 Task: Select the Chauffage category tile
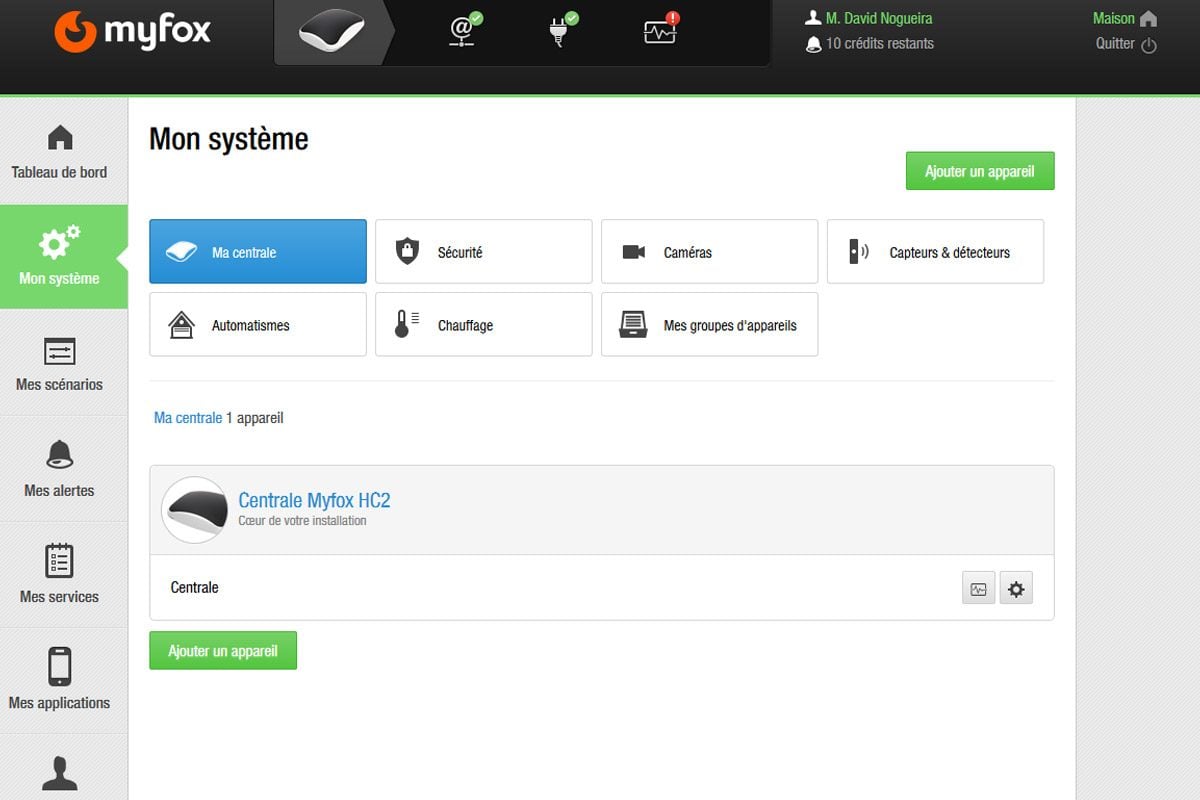(x=484, y=324)
